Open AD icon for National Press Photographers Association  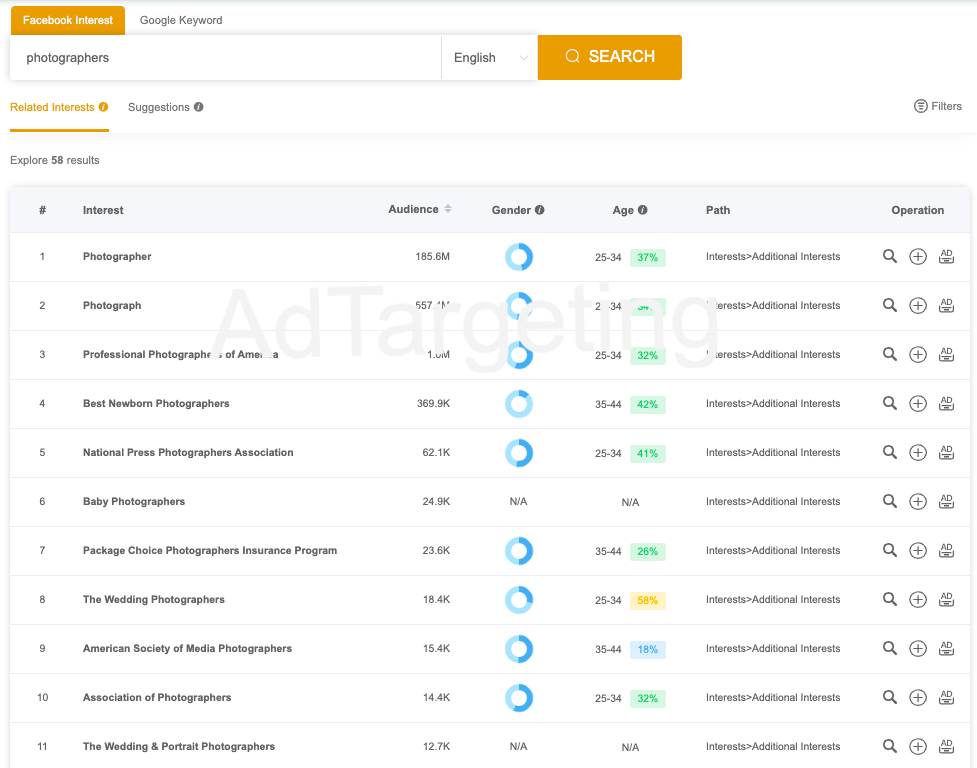[x=946, y=452]
